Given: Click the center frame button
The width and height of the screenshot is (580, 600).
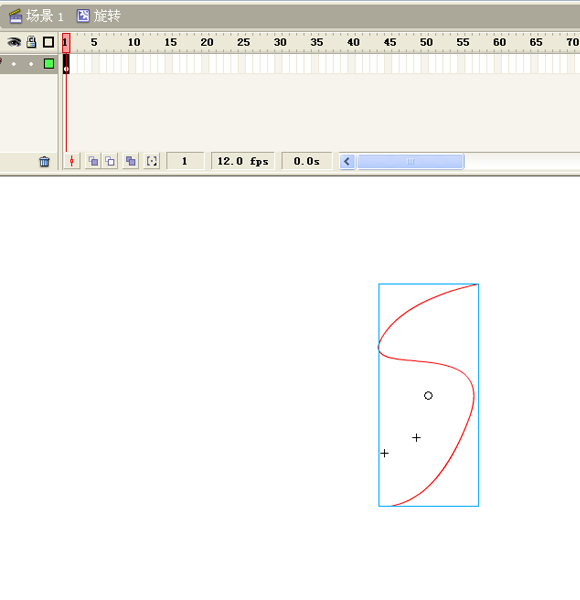Looking at the screenshot, I should coord(72,161).
